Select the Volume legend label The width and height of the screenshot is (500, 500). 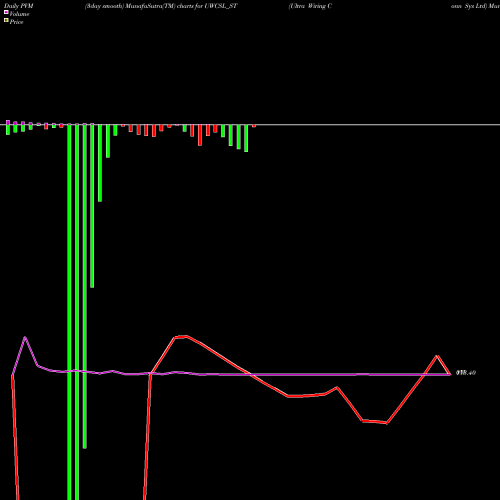[x=19, y=14]
